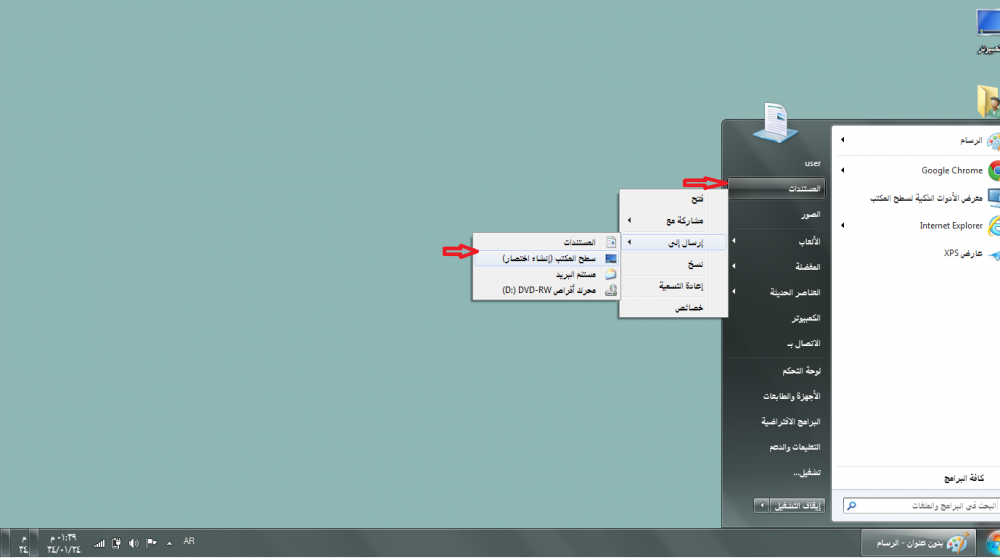The height and width of the screenshot is (560, 1000).
Task: Click the volume speaker icon in system tray
Action: click(x=134, y=543)
